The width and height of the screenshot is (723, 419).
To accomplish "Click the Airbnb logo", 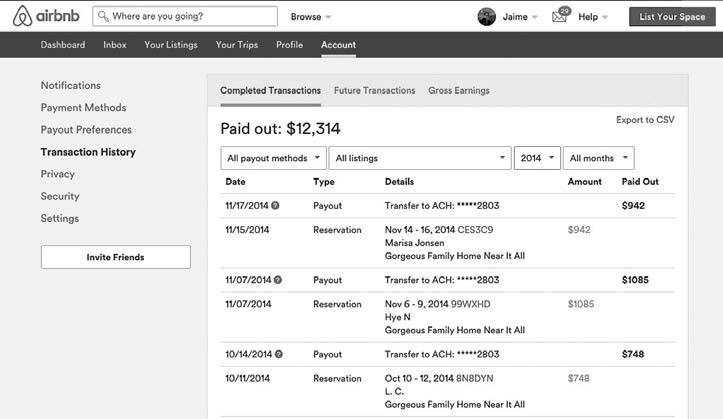I will (x=44, y=16).
